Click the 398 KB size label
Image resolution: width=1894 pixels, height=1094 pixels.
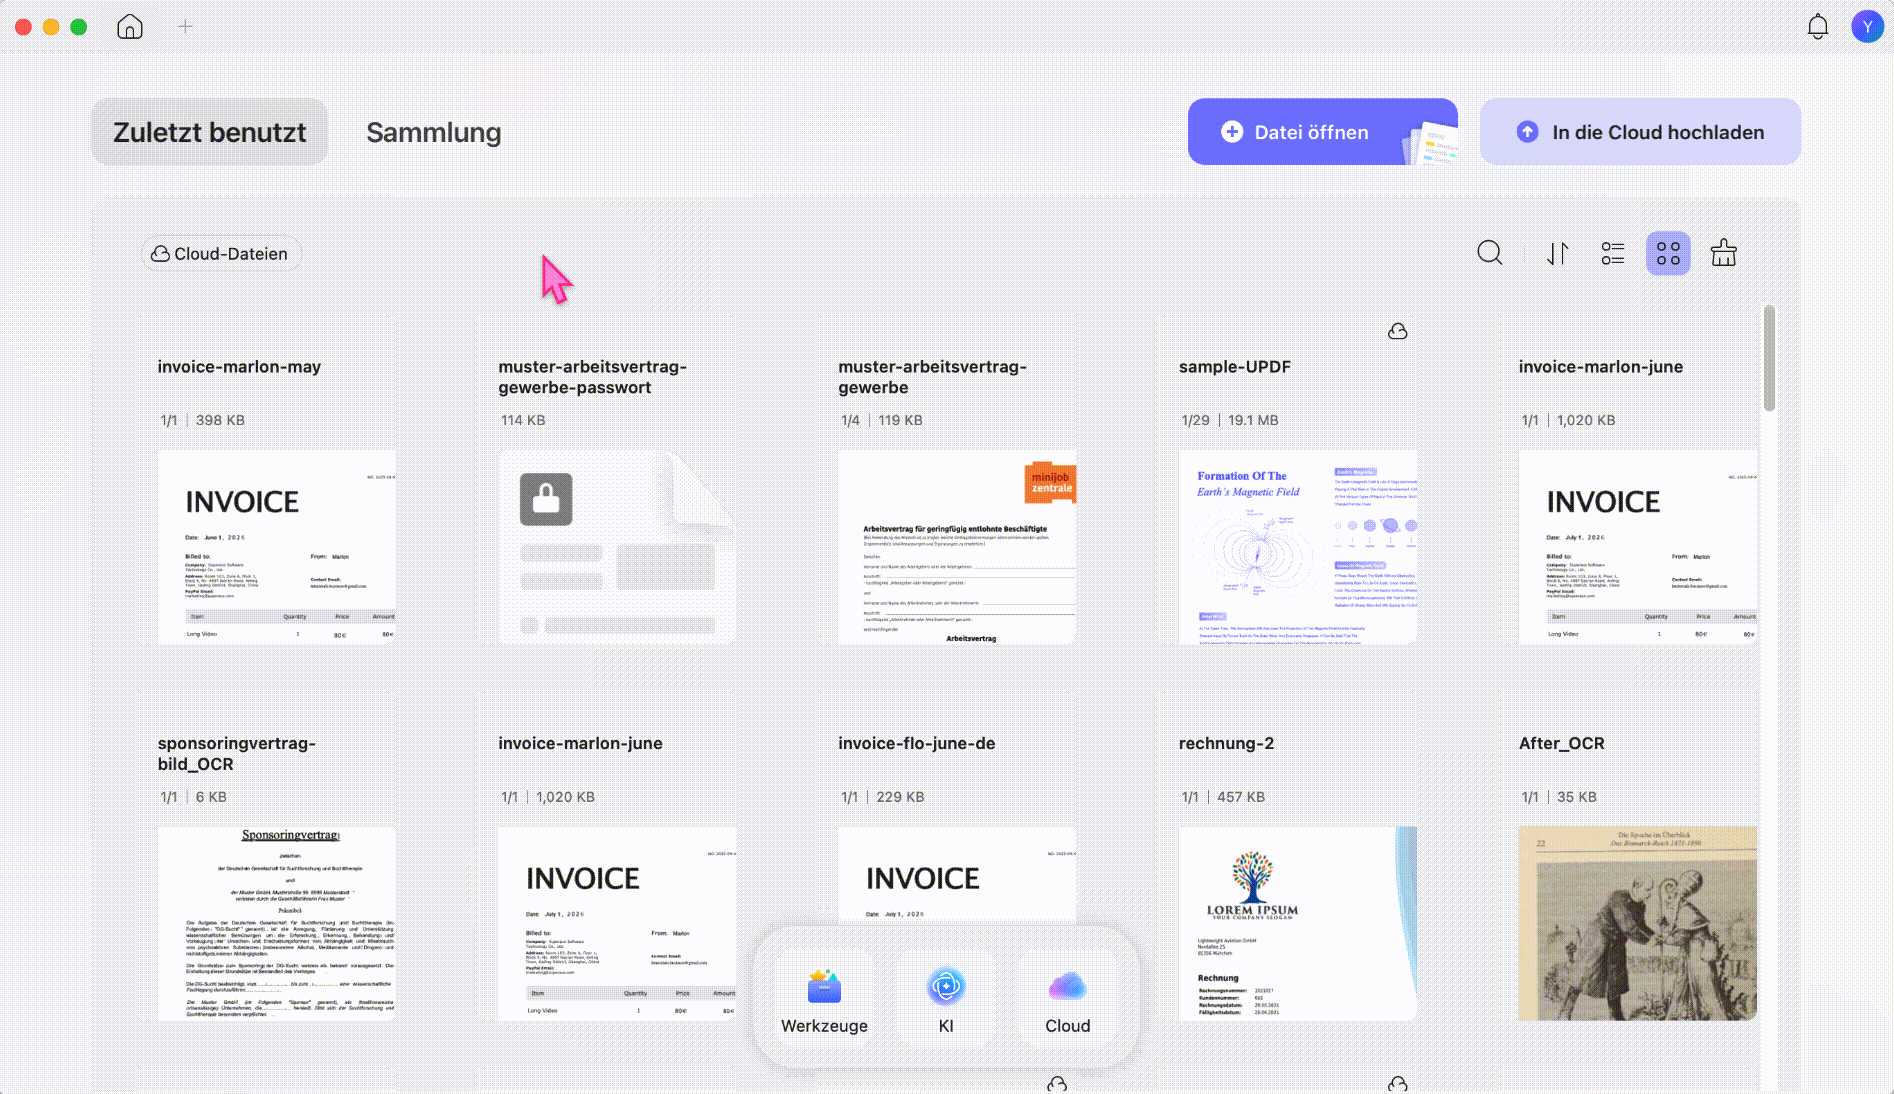point(220,420)
